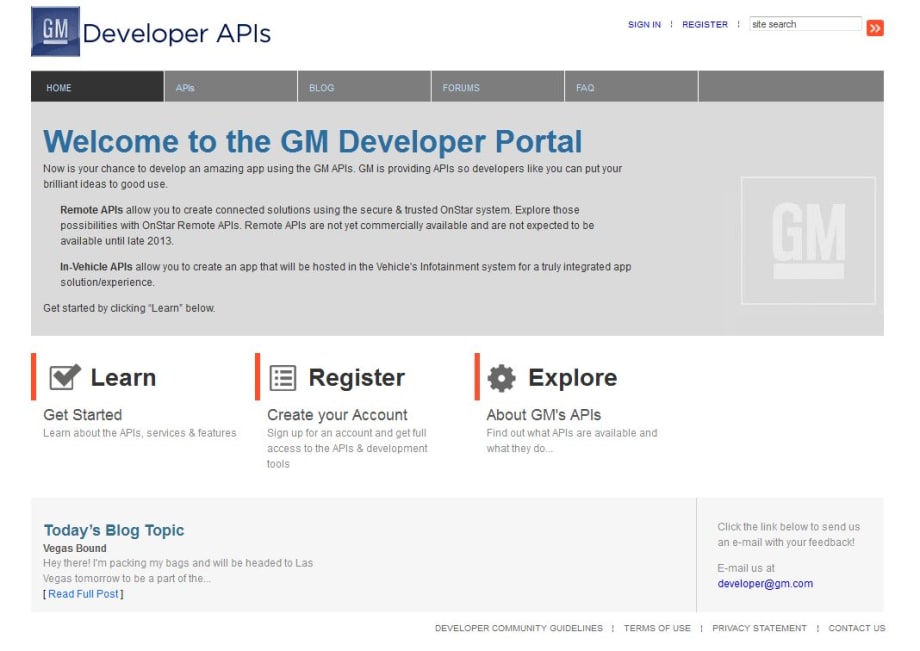Open the About GM's APIs link
920x651 pixels.
click(544, 415)
